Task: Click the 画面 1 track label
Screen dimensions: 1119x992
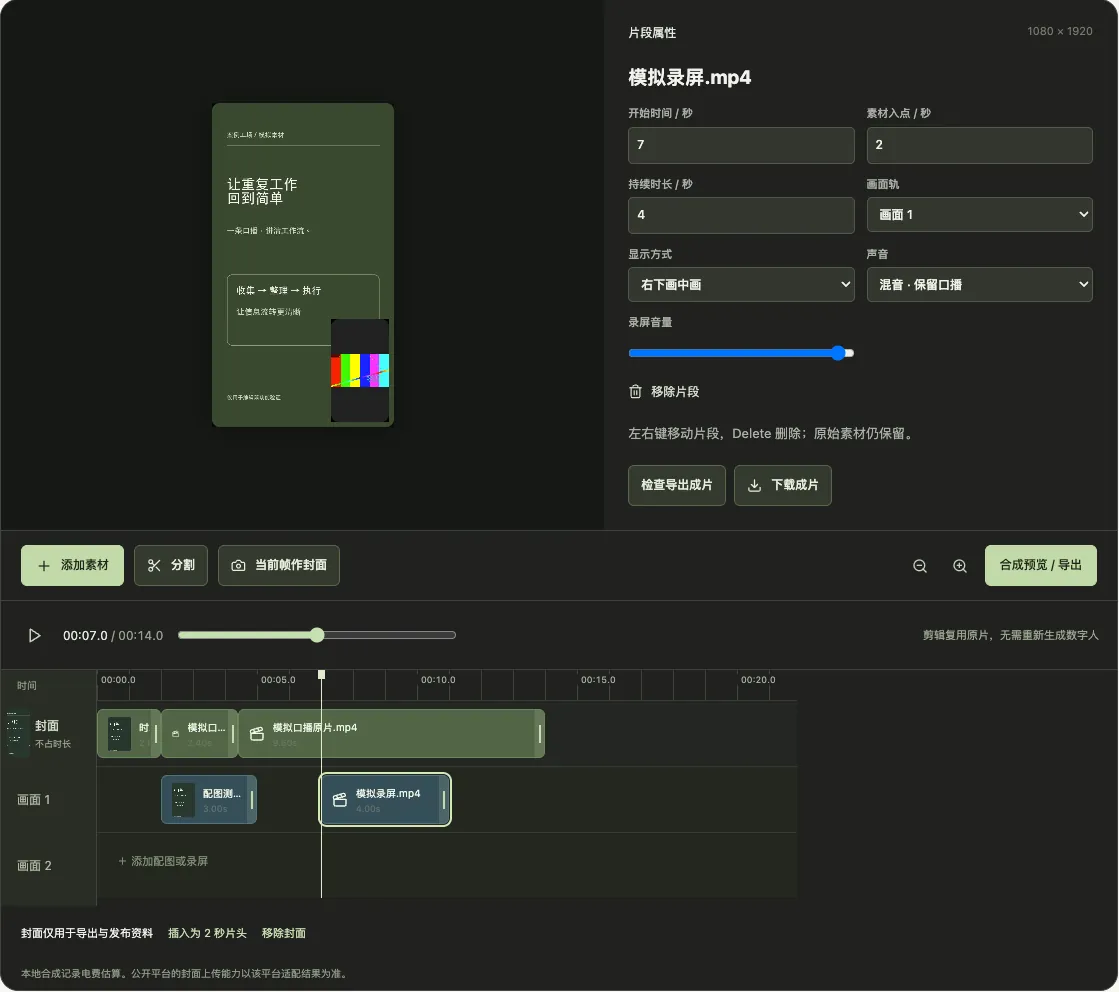Action: [x=34, y=800]
